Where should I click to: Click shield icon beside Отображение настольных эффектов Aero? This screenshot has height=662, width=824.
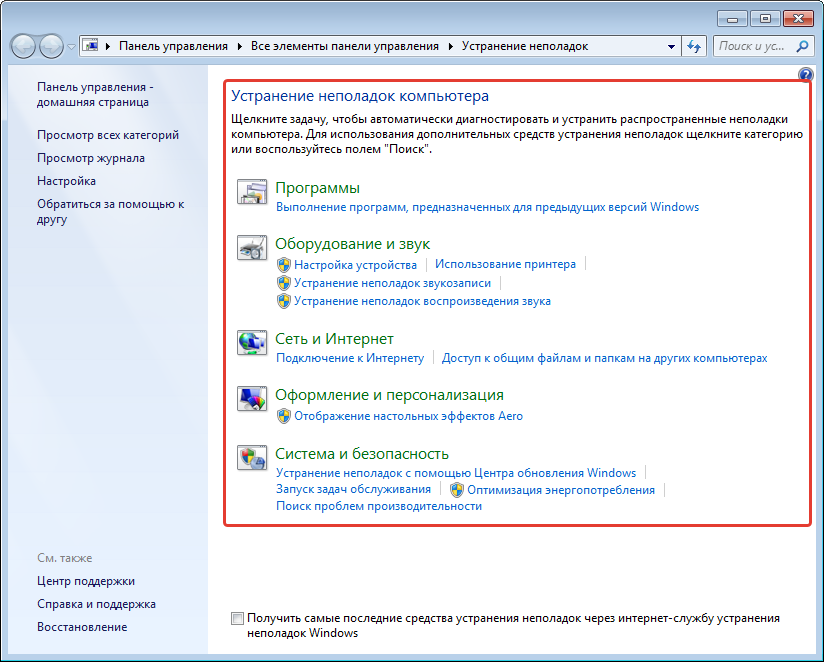284,416
